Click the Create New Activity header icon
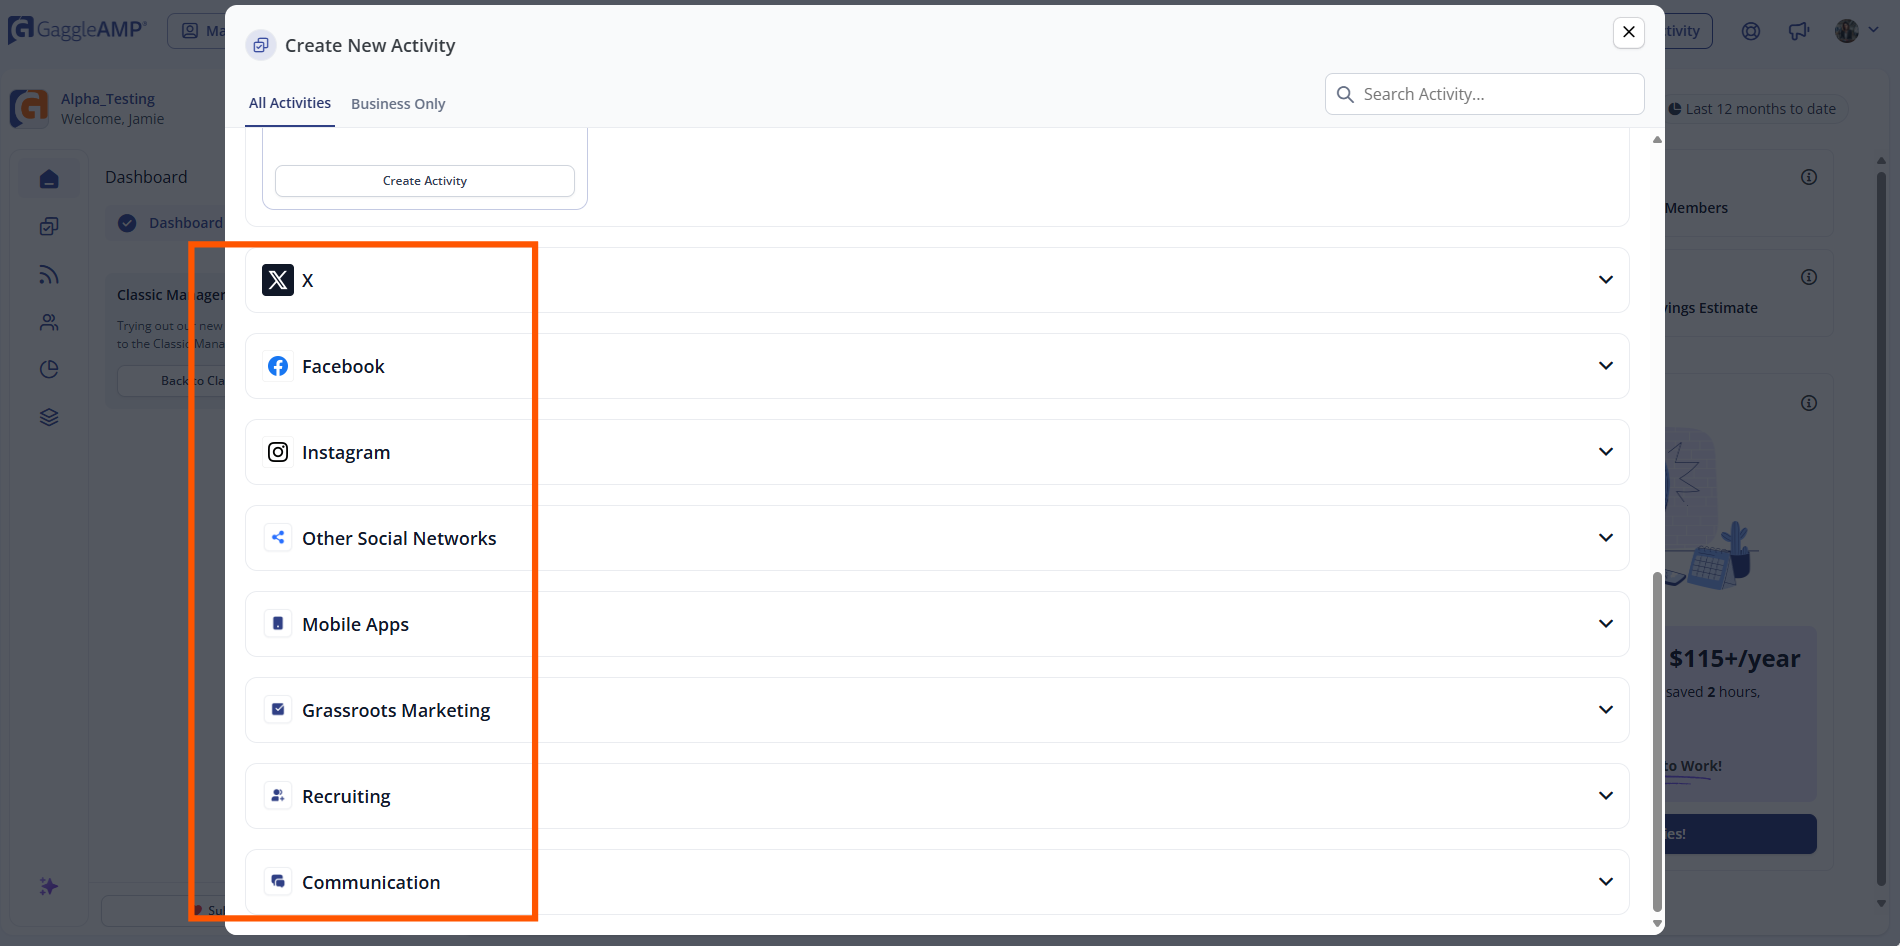This screenshot has width=1900, height=946. coord(261,45)
